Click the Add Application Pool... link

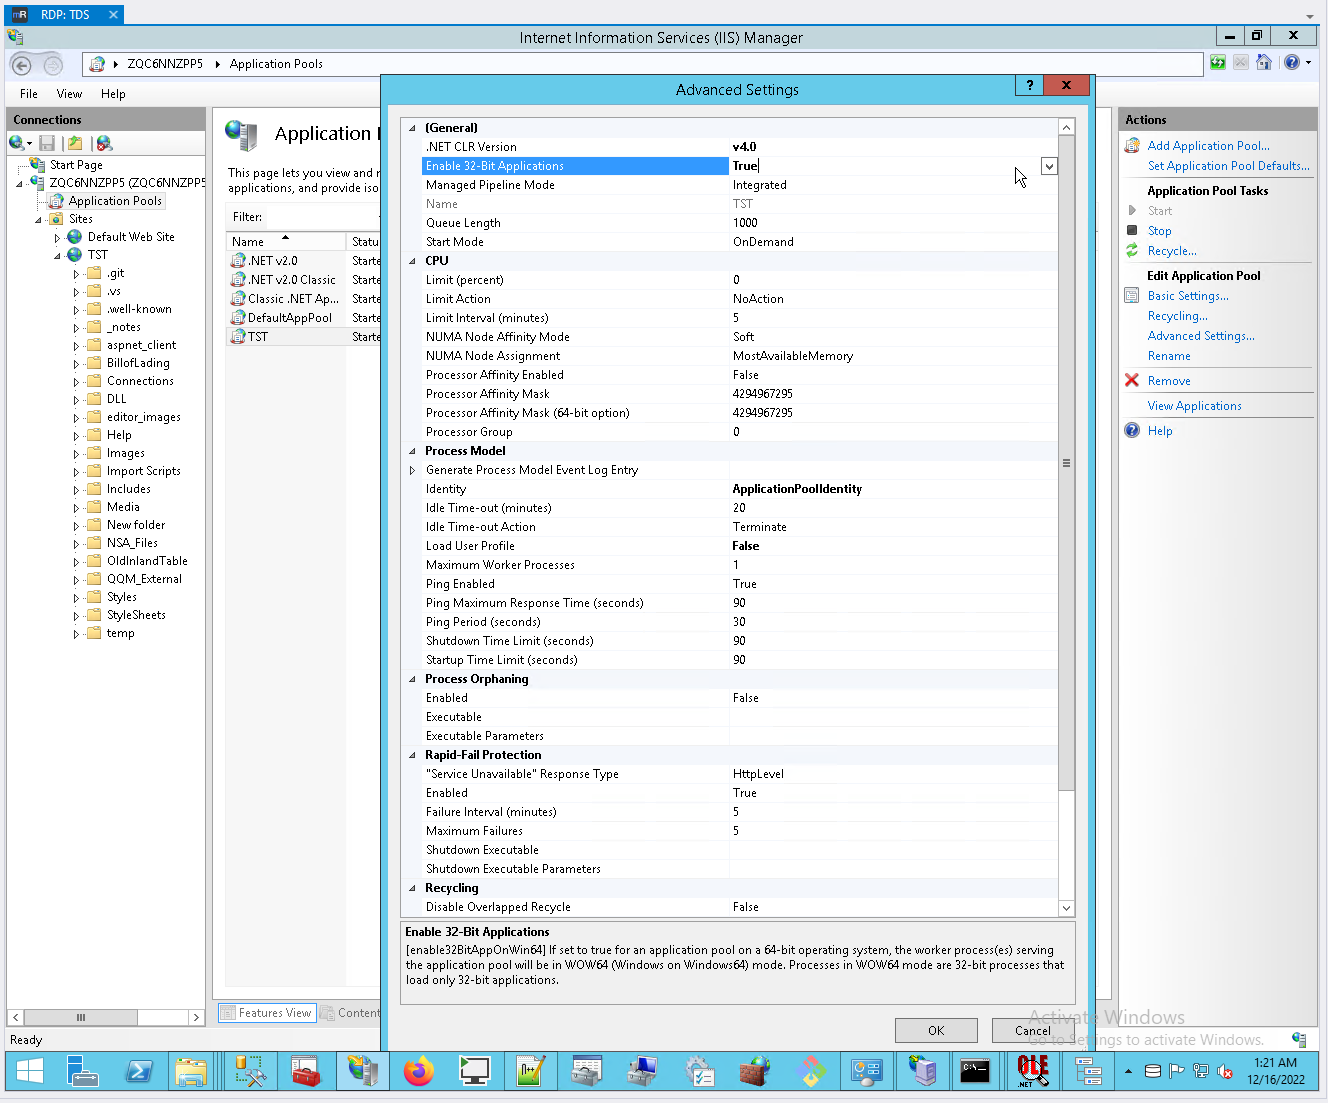pos(1208,146)
